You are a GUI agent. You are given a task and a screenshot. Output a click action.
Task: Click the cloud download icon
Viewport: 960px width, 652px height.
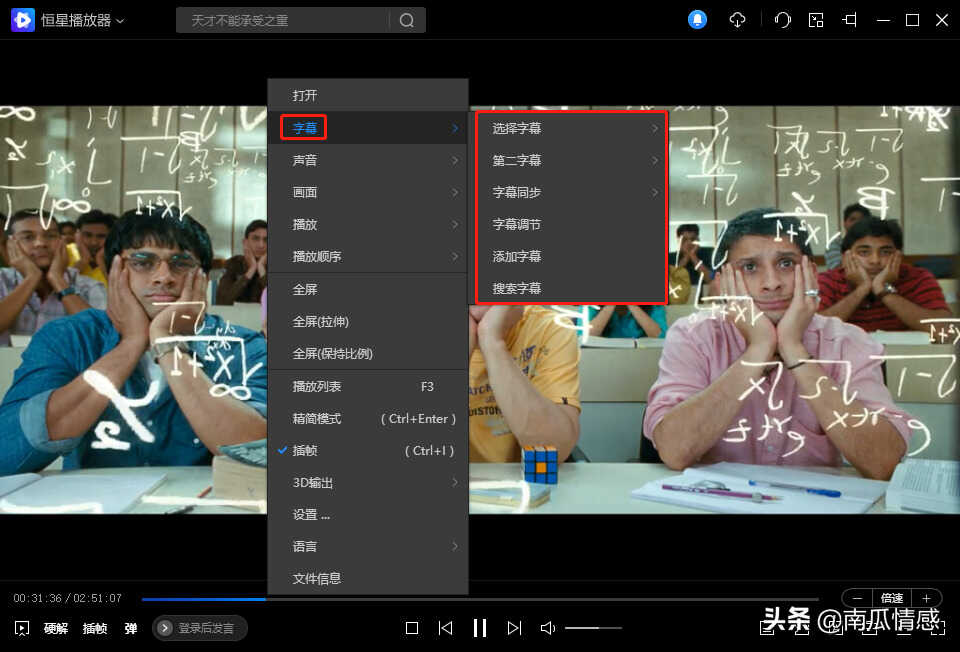[738, 20]
